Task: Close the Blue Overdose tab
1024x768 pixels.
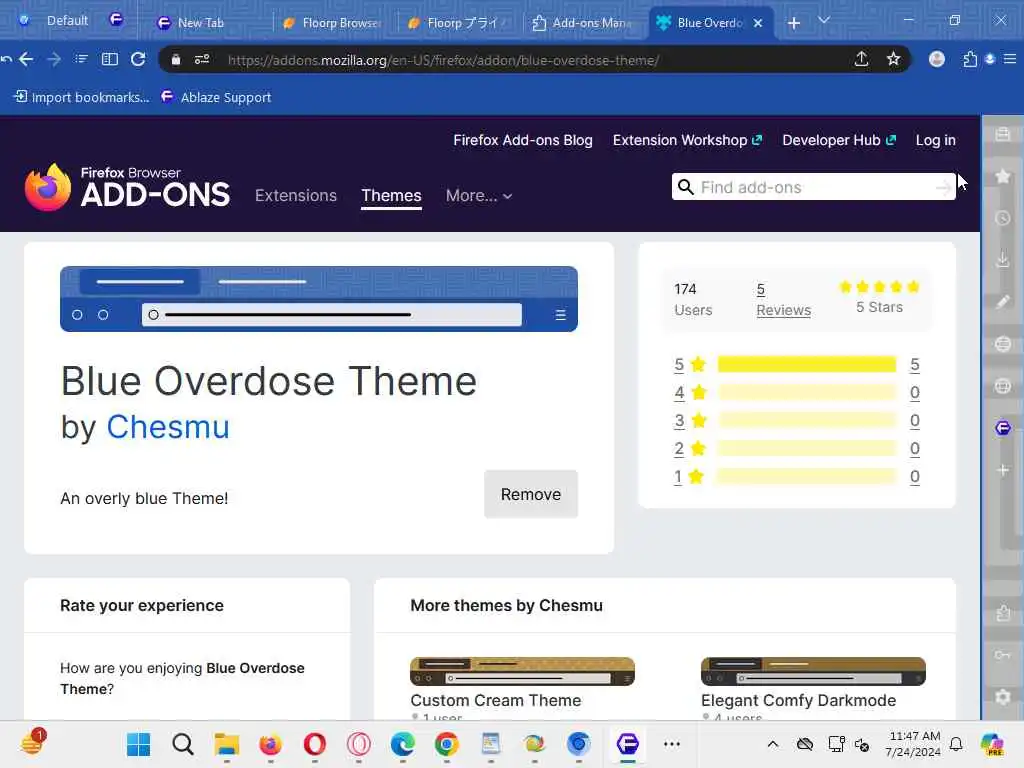Action: (x=758, y=23)
